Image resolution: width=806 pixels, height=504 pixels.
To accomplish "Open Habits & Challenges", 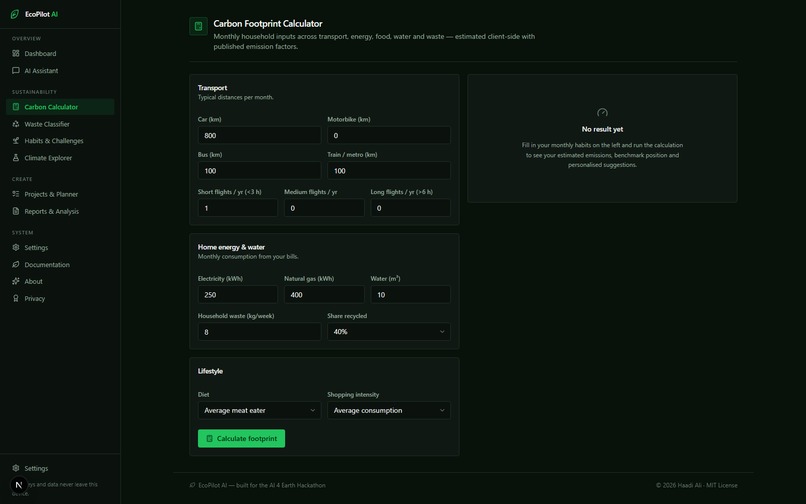I will point(60,140).
